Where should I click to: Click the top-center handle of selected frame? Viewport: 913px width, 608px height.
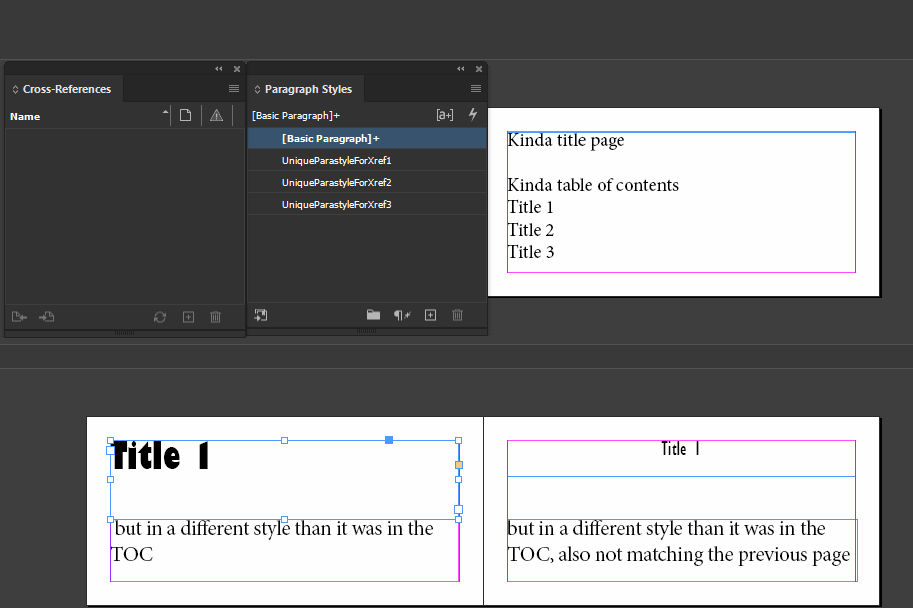point(284,441)
